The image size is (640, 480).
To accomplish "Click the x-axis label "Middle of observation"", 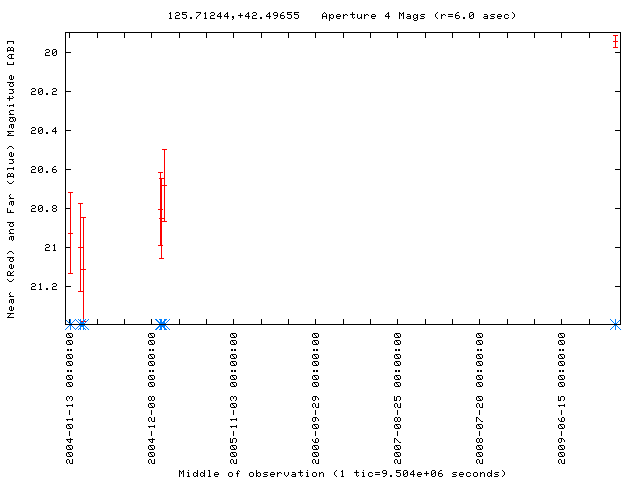I will tap(251, 473).
